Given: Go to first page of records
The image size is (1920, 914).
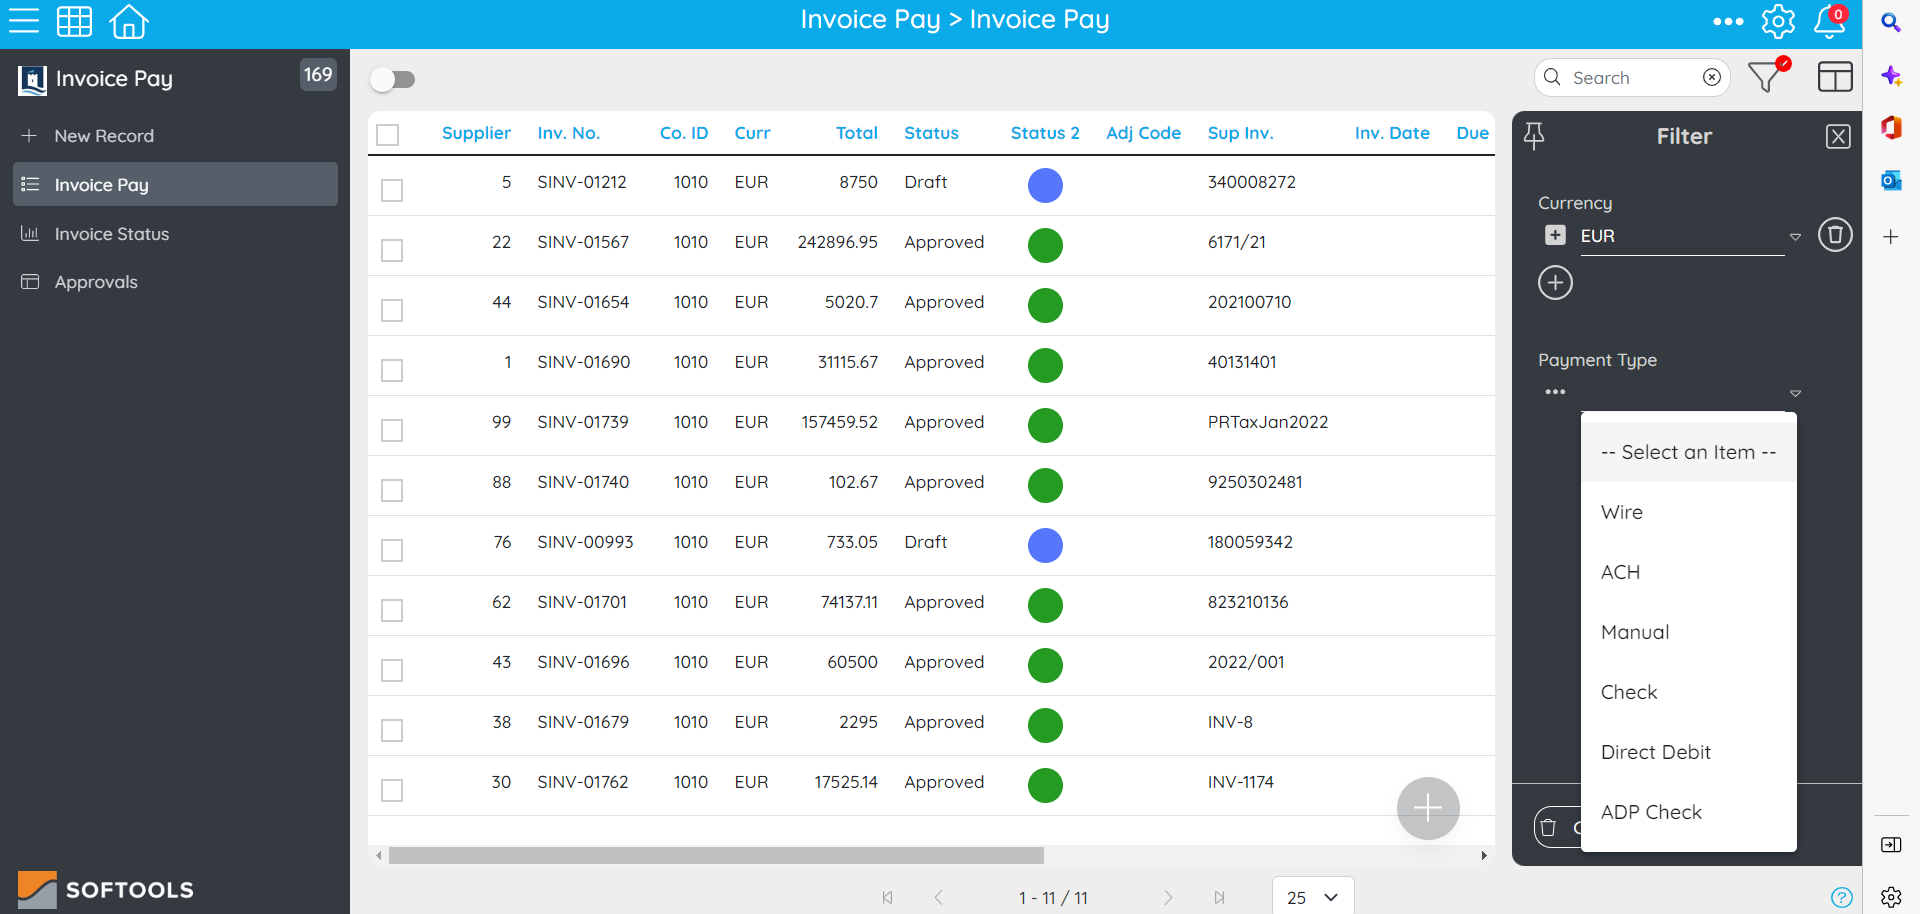Looking at the screenshot, I should coord(888,897).
